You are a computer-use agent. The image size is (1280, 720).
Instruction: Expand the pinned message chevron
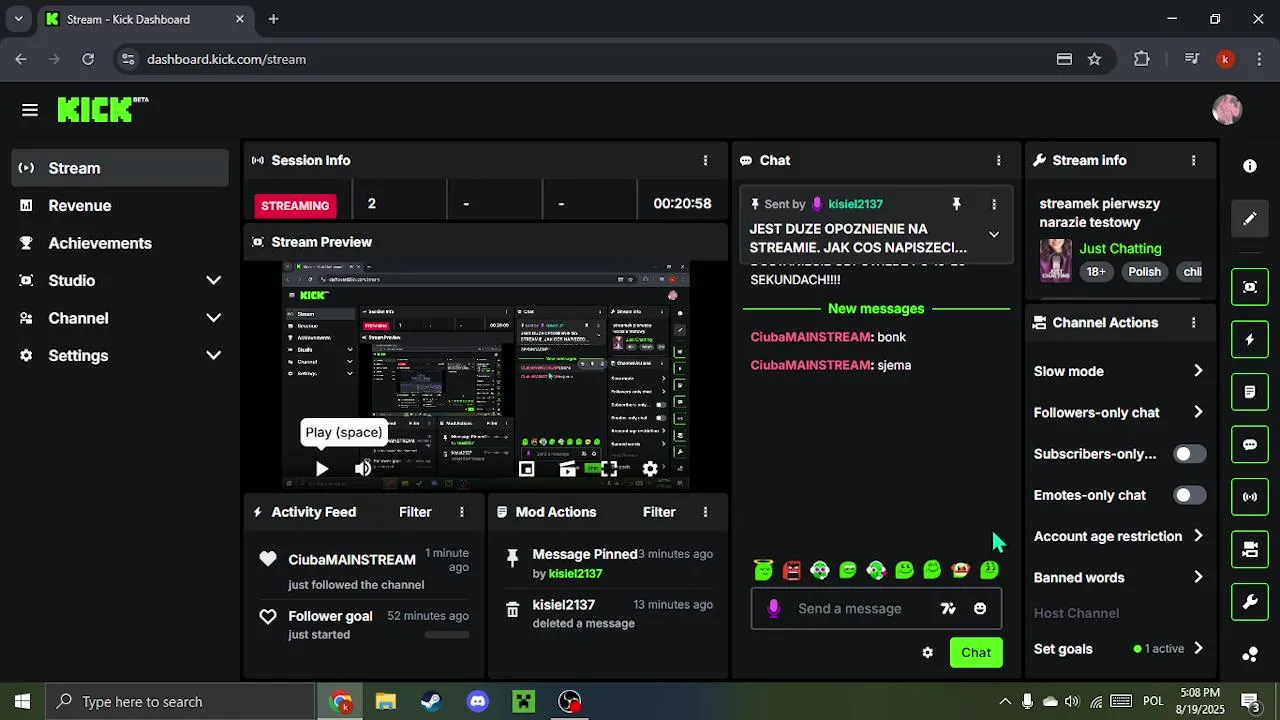pyautogui.click(x=993, y=234)
